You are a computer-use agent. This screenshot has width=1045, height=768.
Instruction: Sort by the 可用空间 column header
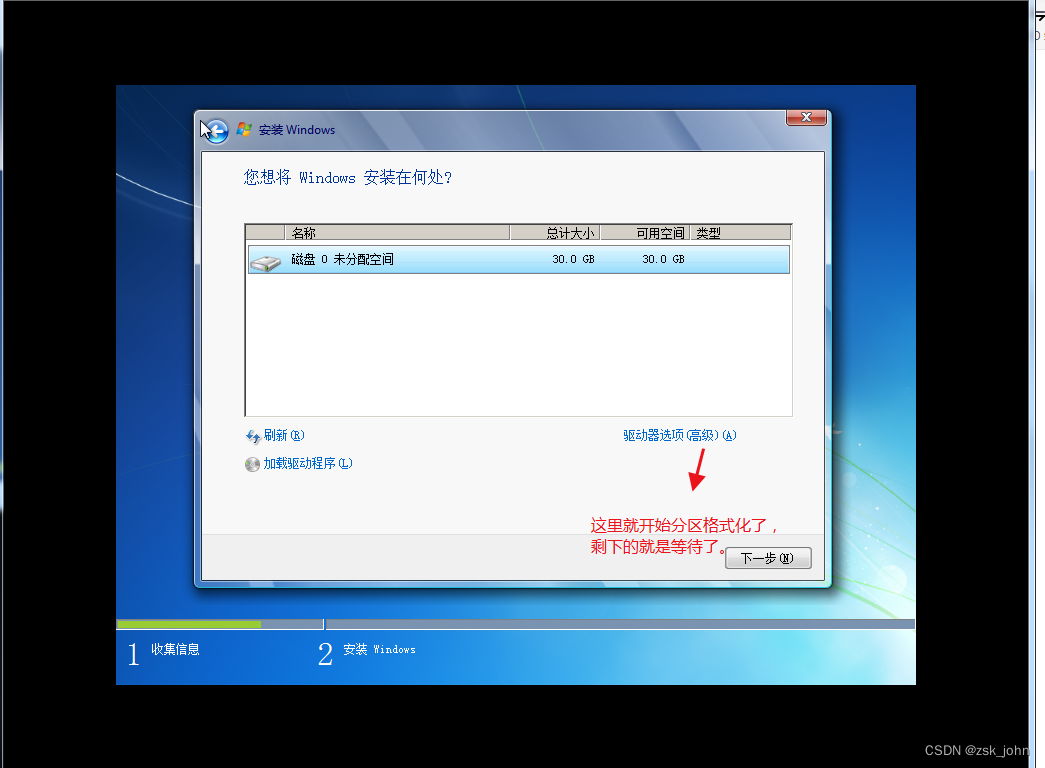point(644,233)
